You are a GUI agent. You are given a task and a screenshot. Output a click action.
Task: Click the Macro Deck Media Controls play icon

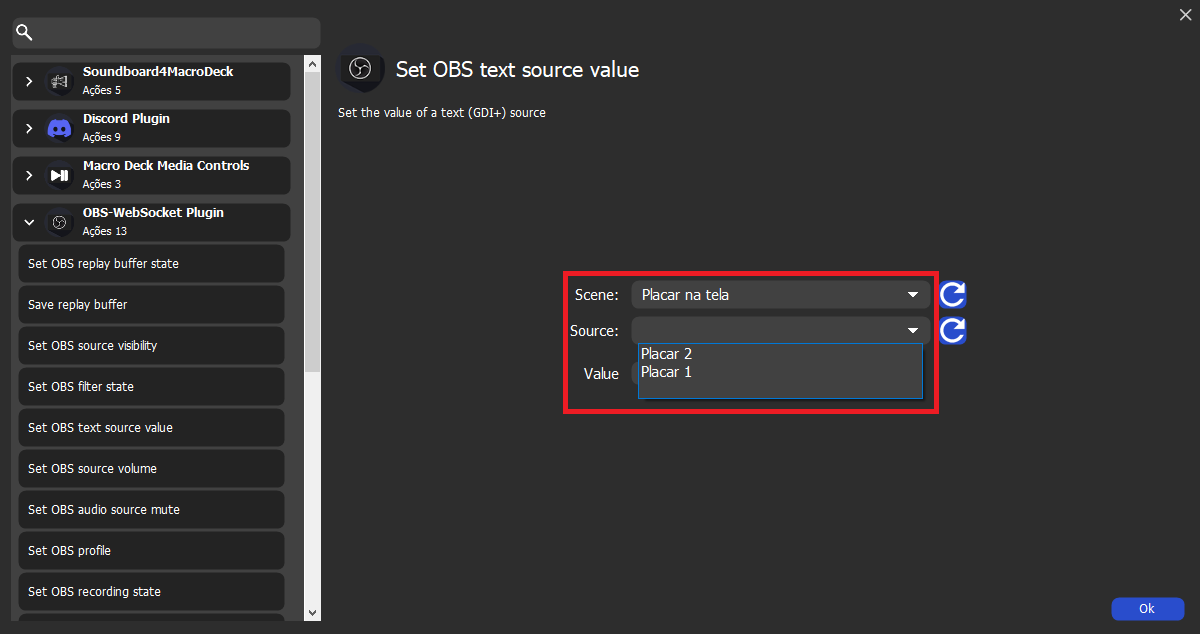[58, 174]
